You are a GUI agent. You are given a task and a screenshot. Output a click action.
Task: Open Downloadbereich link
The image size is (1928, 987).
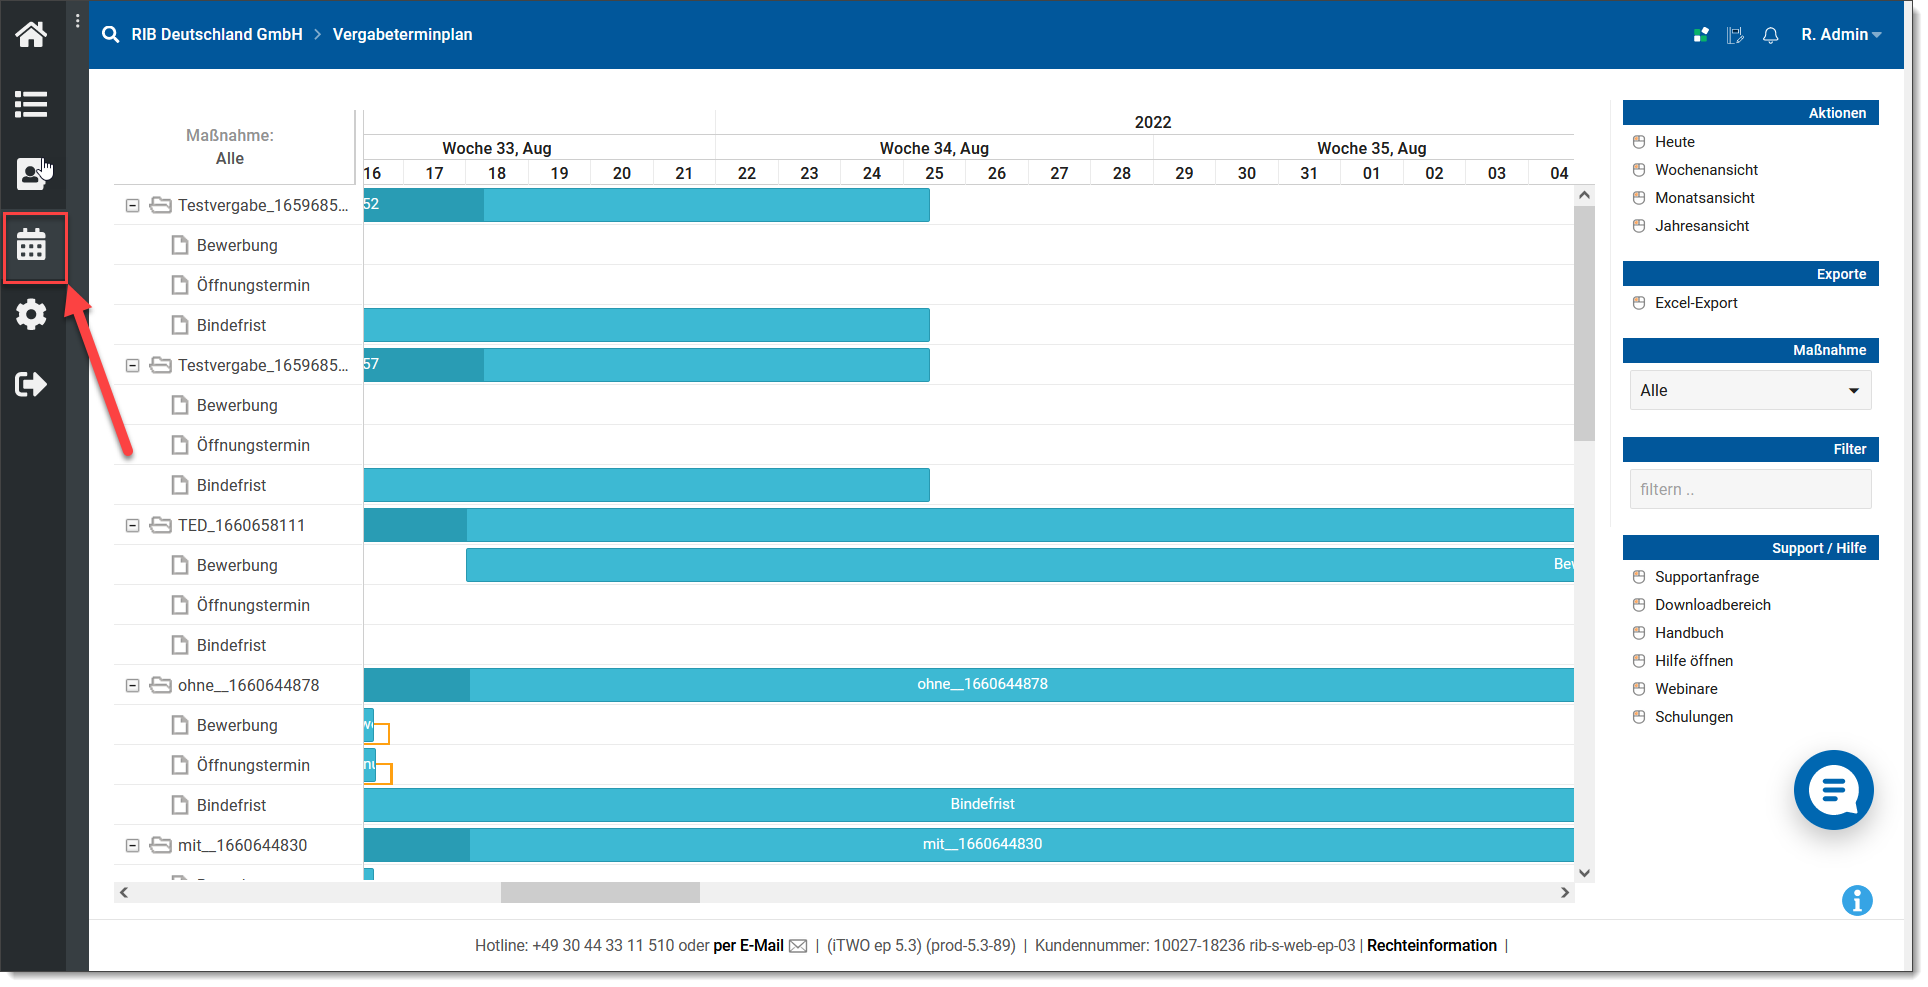[x=1713, y=605]
